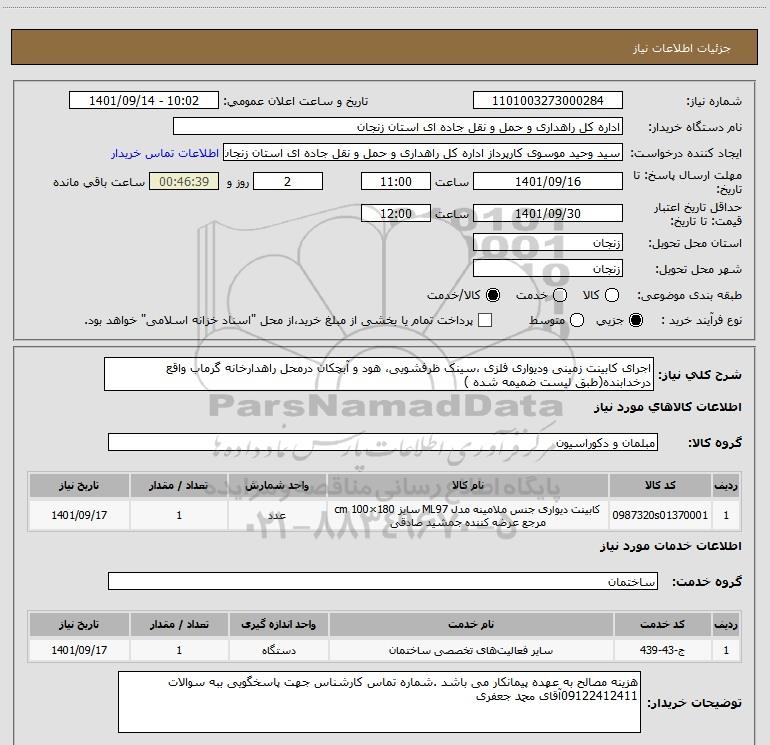Click the general need description text box
Screen dimensions: 770x745
[379, 374]
